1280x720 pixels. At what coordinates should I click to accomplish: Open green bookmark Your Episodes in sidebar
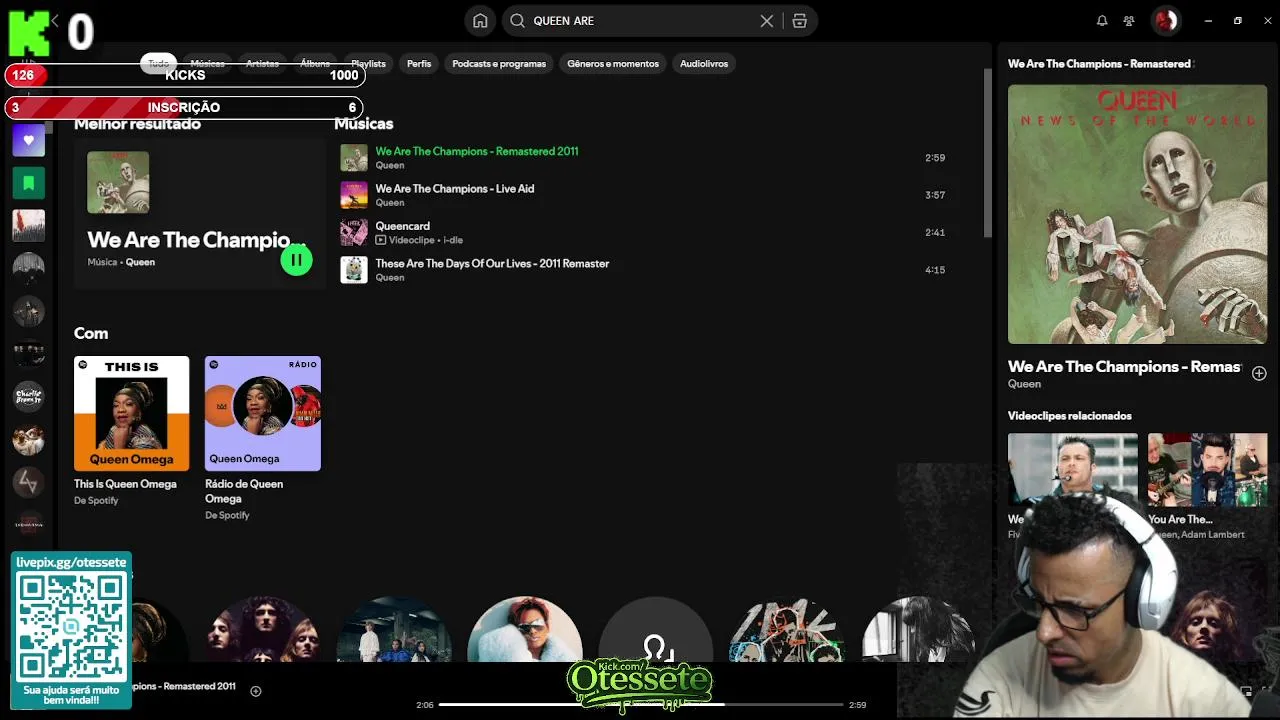pos(28,183)
